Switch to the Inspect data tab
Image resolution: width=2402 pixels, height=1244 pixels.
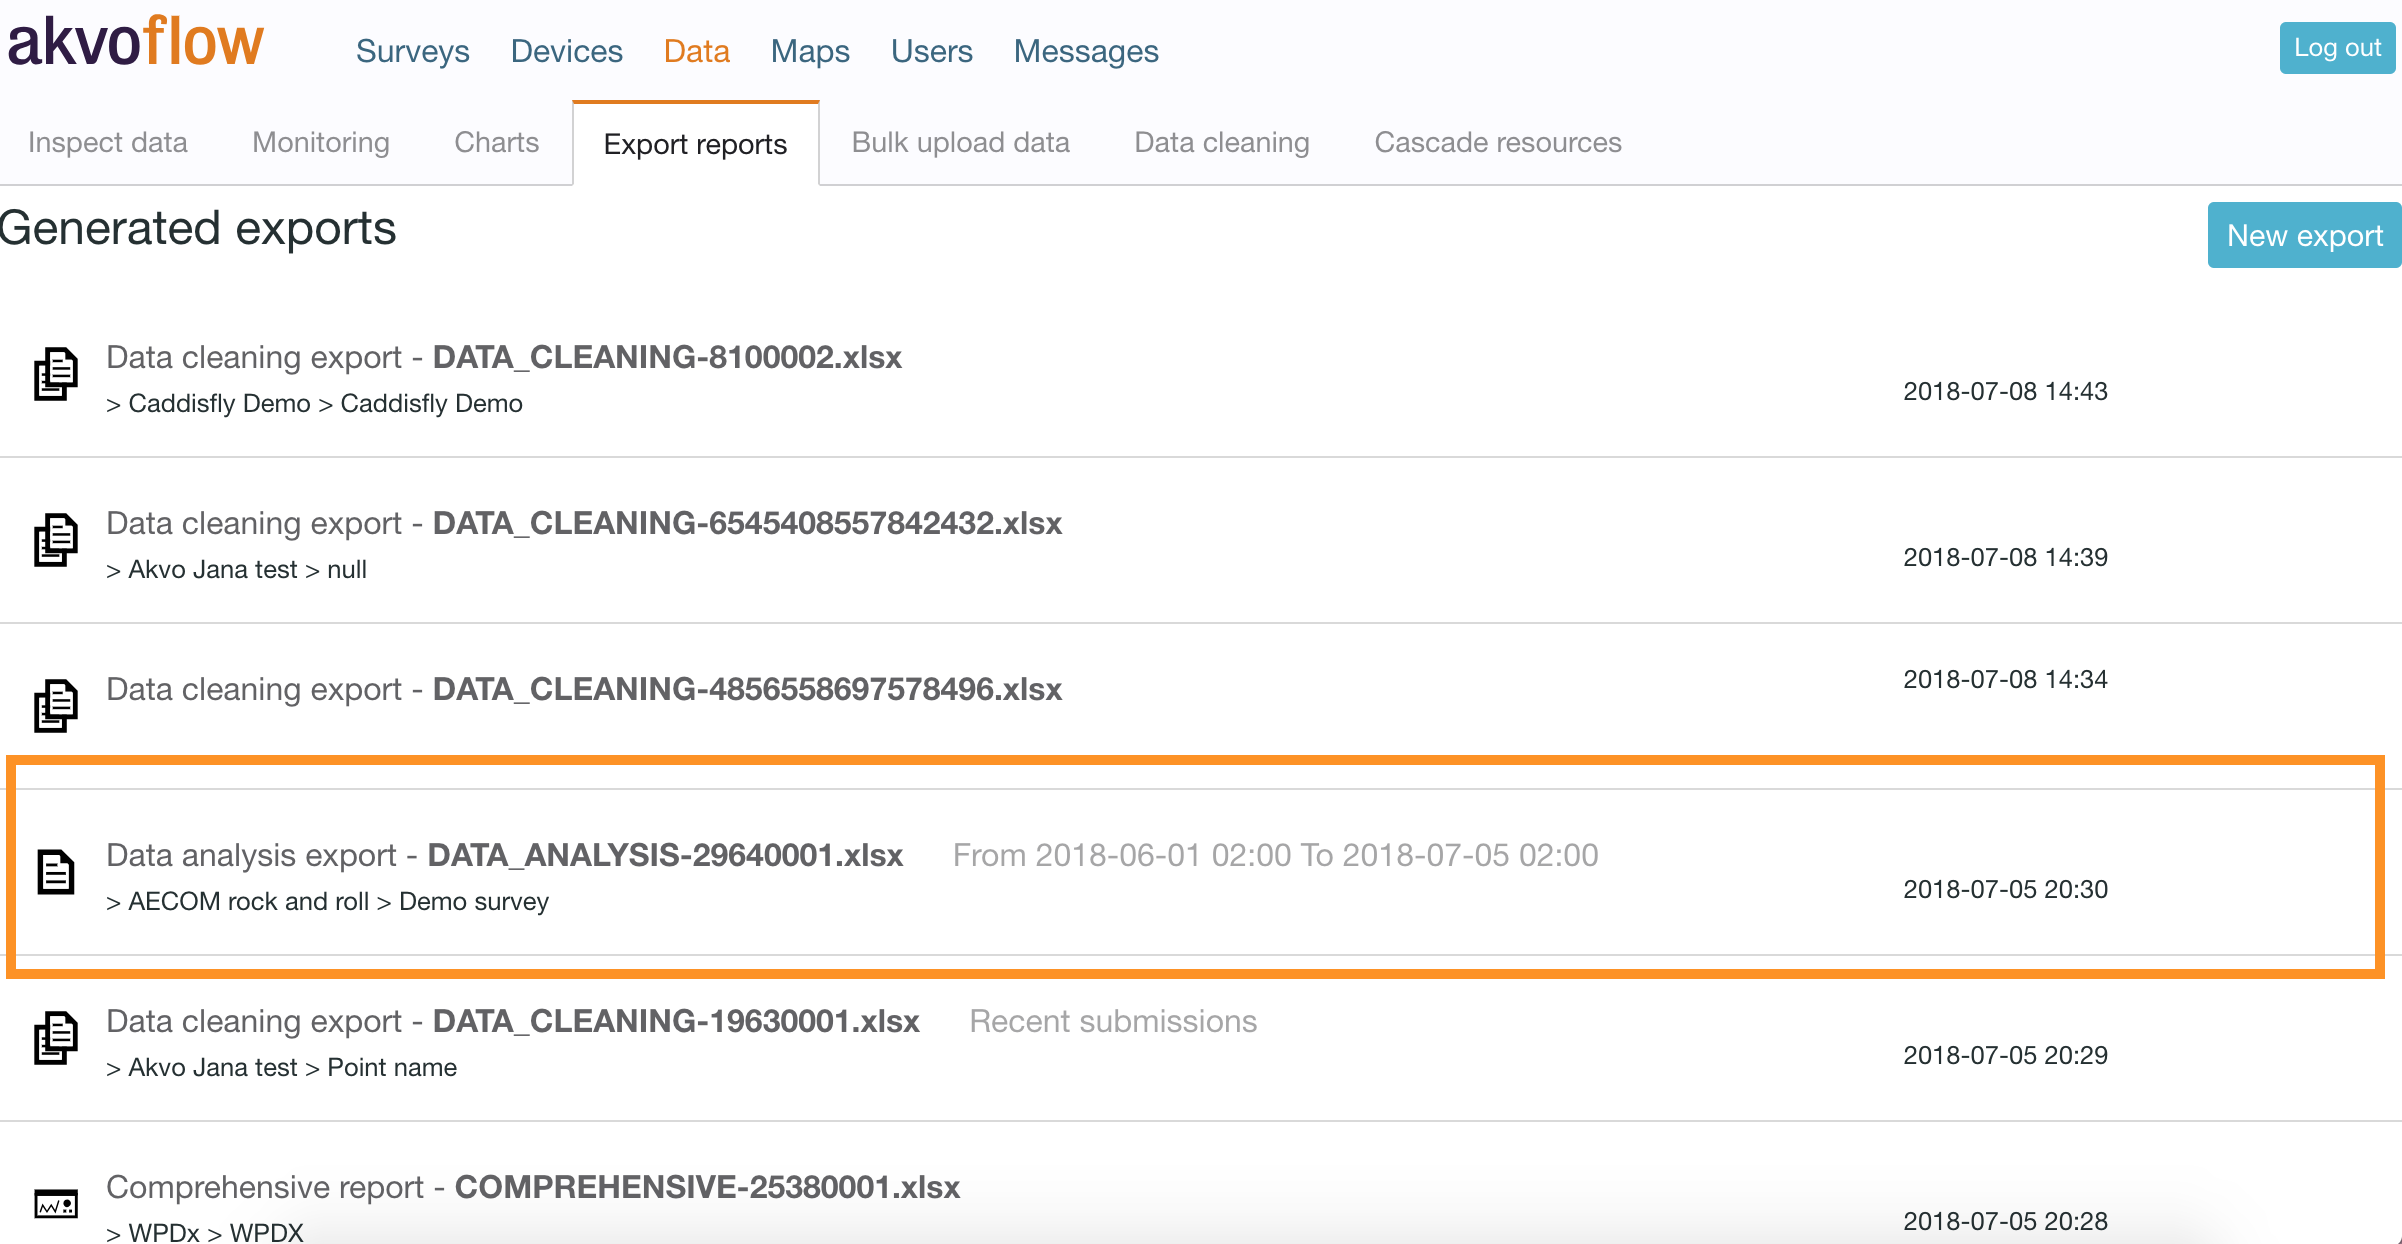click(x=108, y=142)
